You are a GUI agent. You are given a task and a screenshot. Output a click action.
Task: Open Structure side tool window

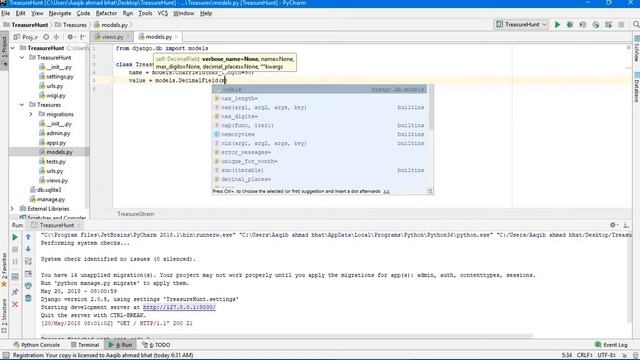coord(4,316)
